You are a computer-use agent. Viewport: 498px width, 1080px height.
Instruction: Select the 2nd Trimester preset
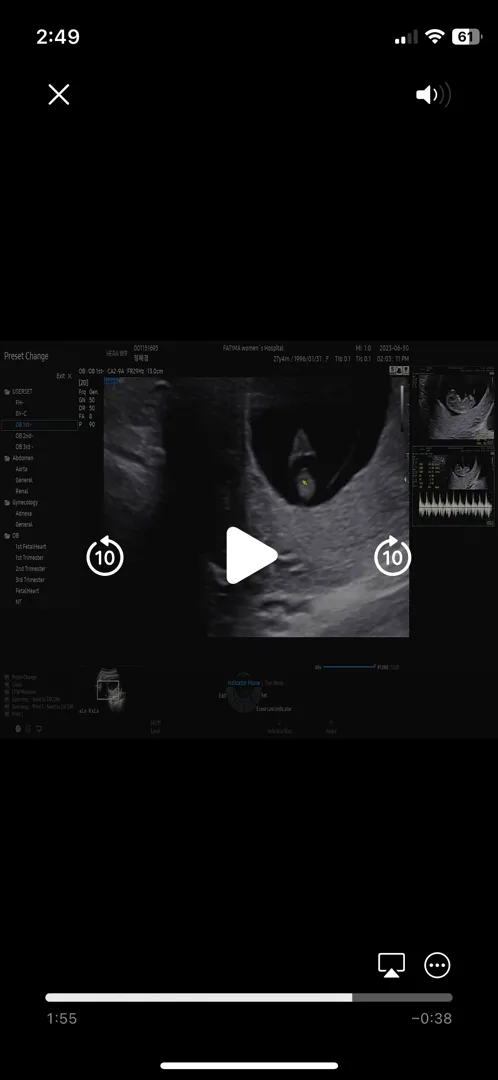pos(30,569)
